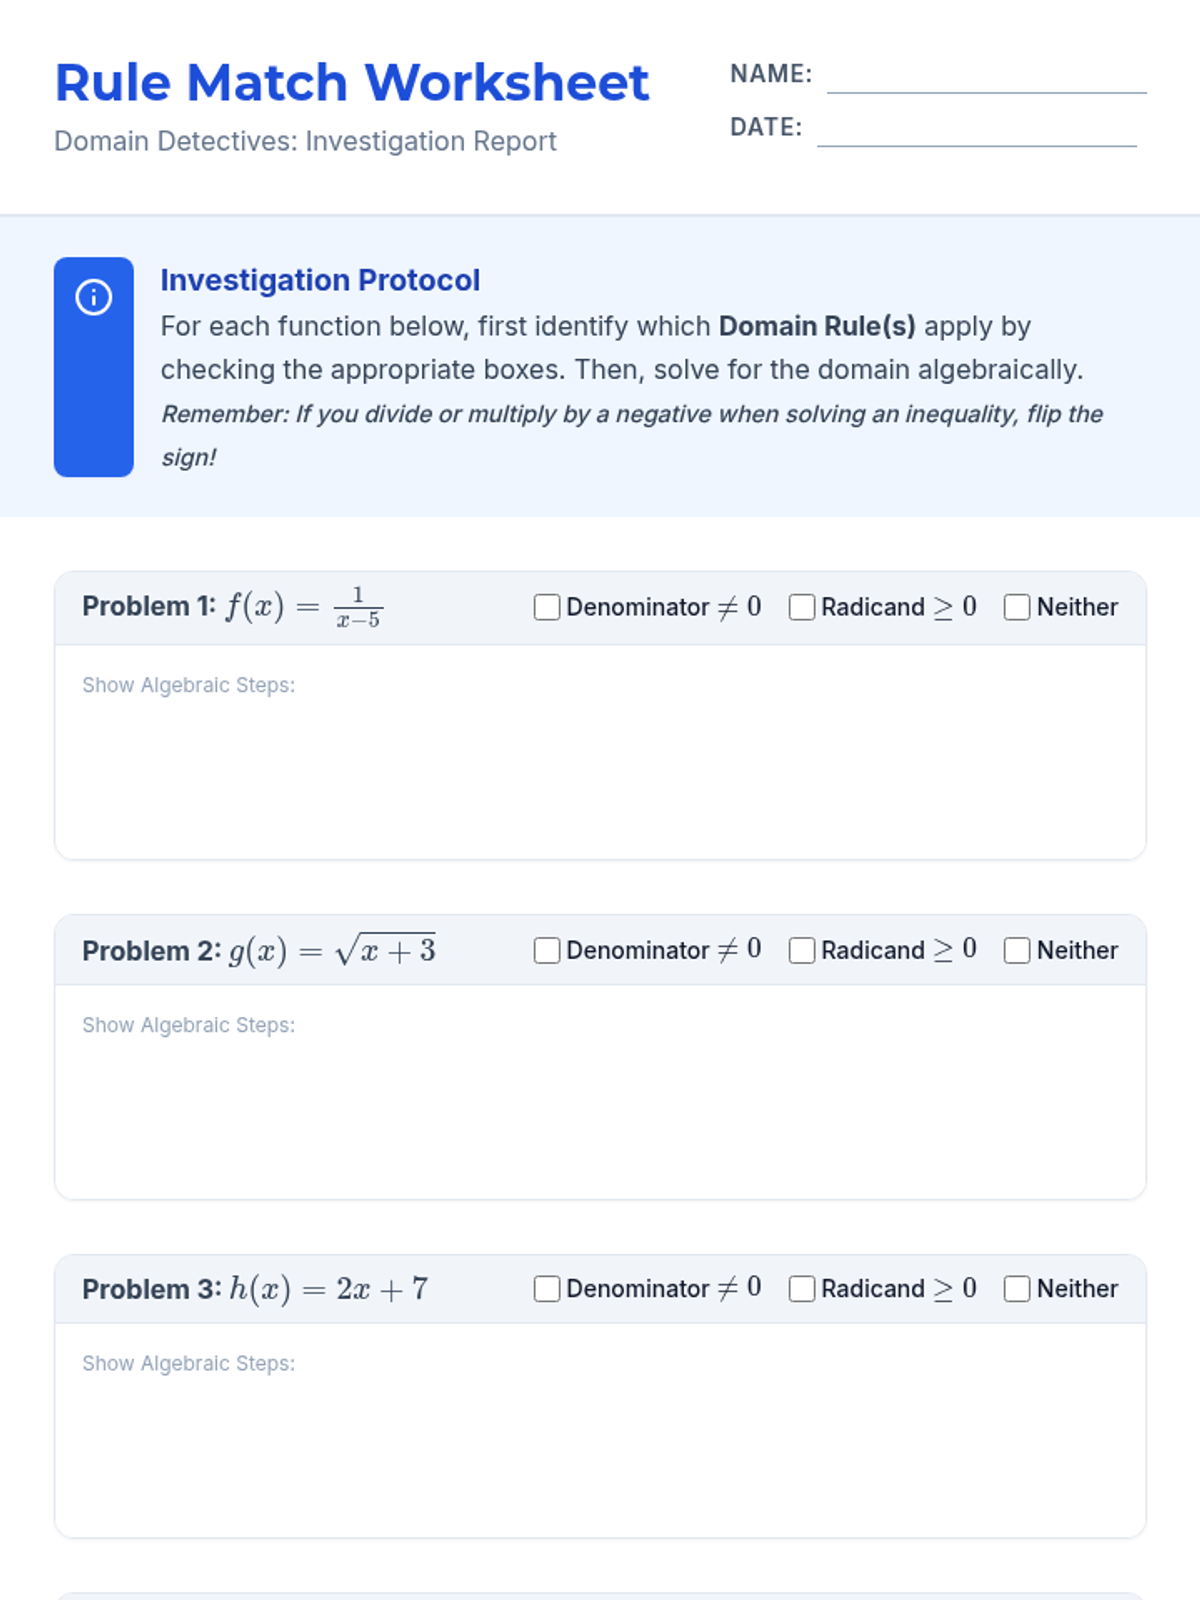
Task: Click the NAME blank line
Action: click(x=986, y=78)
